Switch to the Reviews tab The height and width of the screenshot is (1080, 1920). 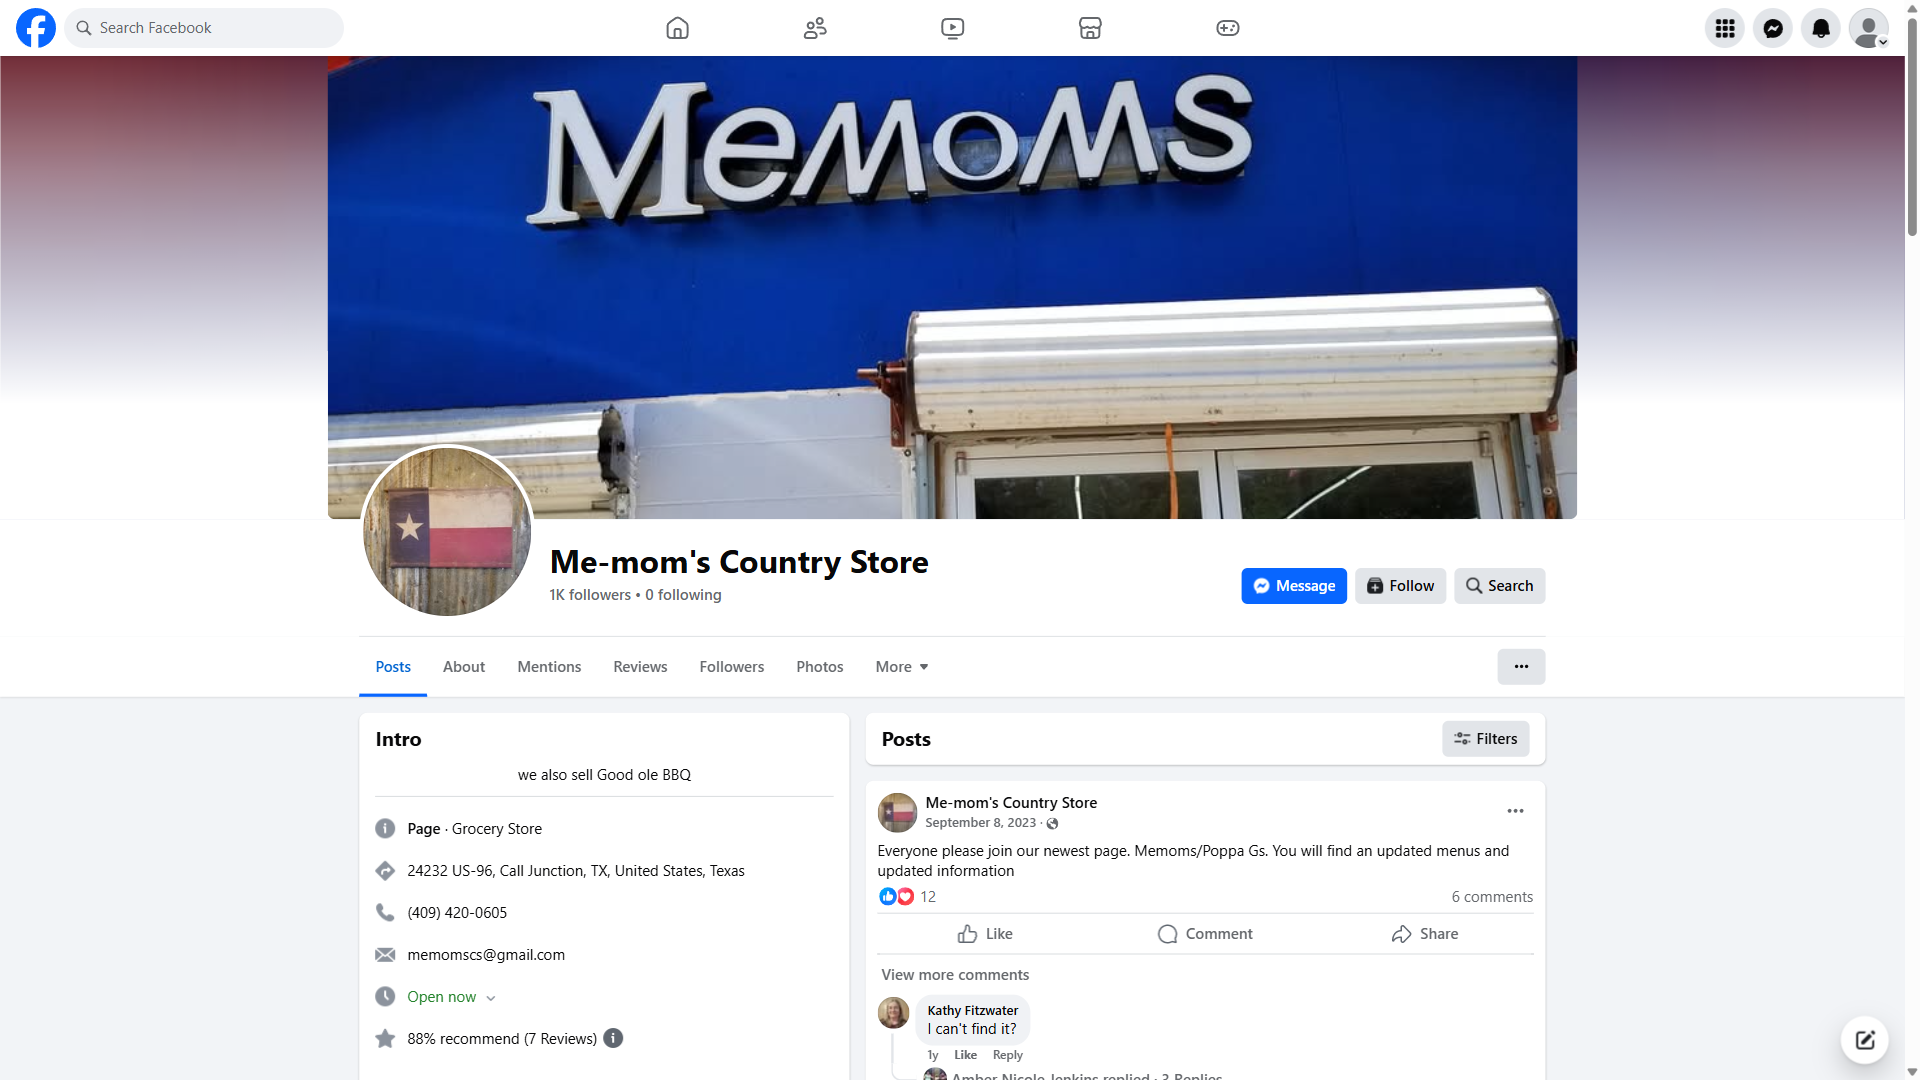click(x=640, y=667)
